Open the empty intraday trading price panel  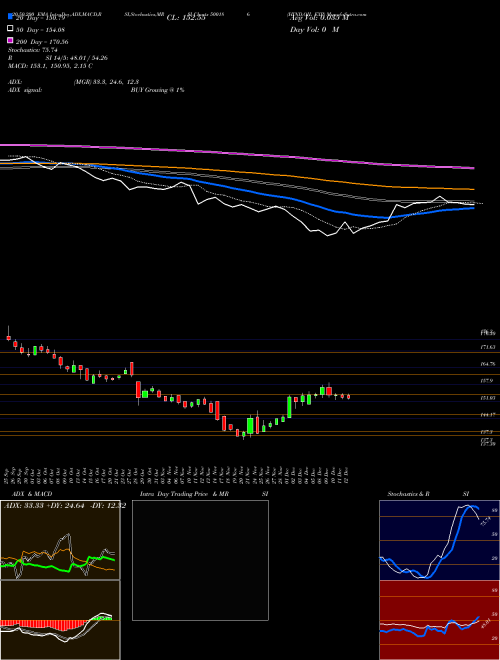coord(200,560)
